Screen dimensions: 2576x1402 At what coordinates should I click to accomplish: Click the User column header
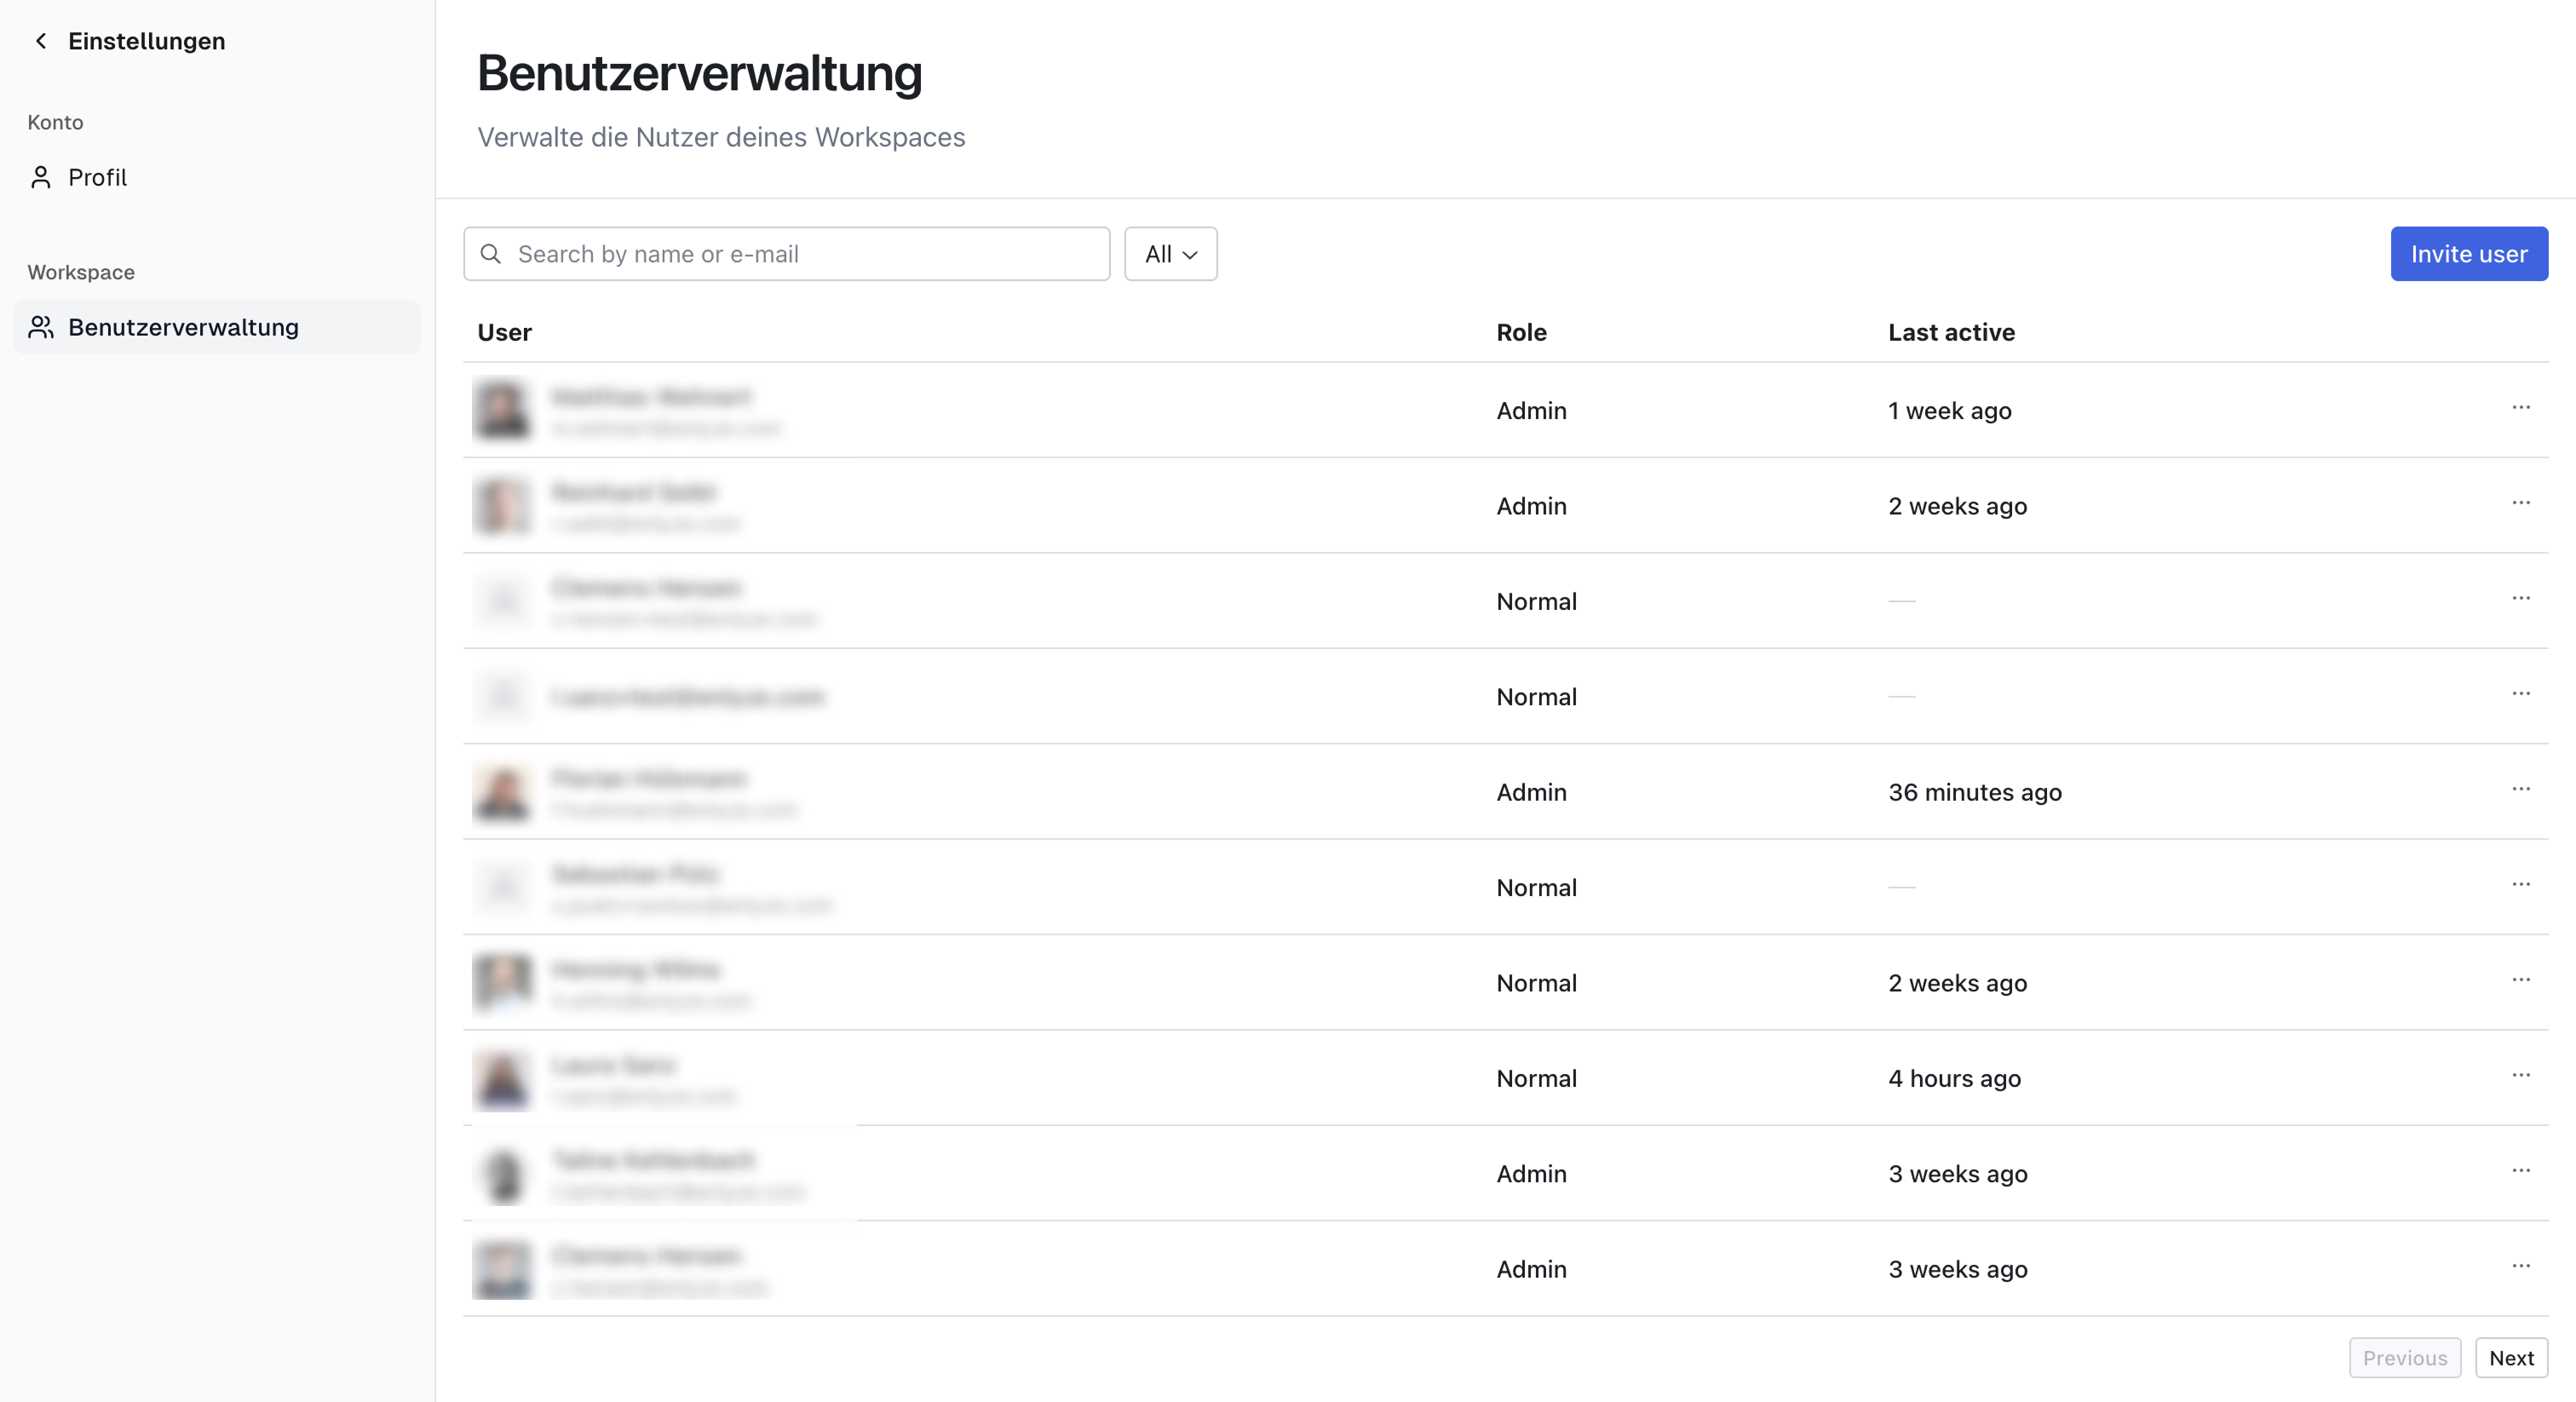tap(504, 332)
